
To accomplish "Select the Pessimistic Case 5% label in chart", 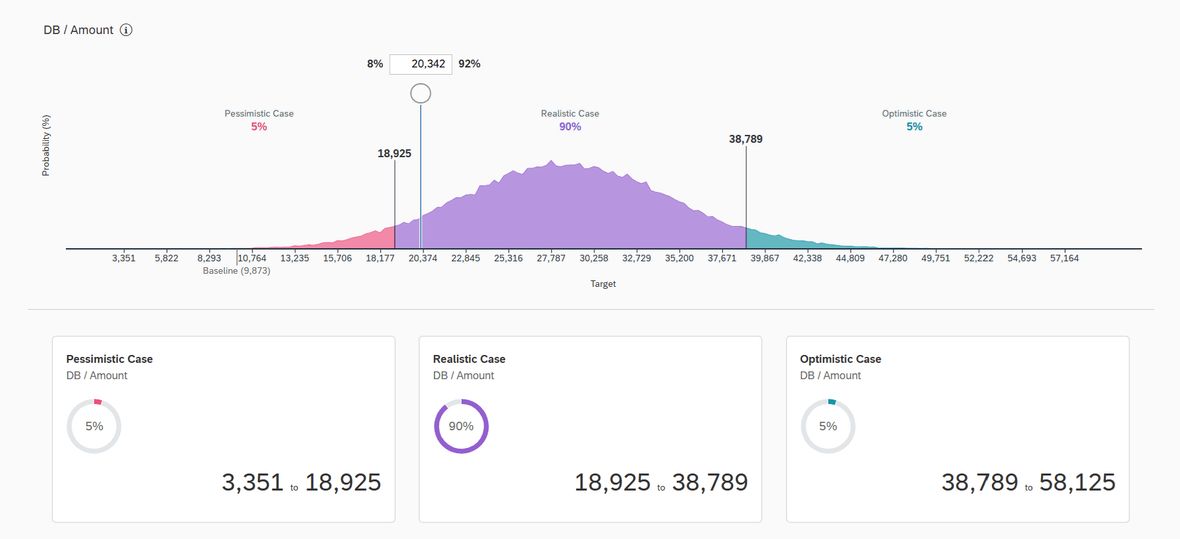I will point(259,120).
